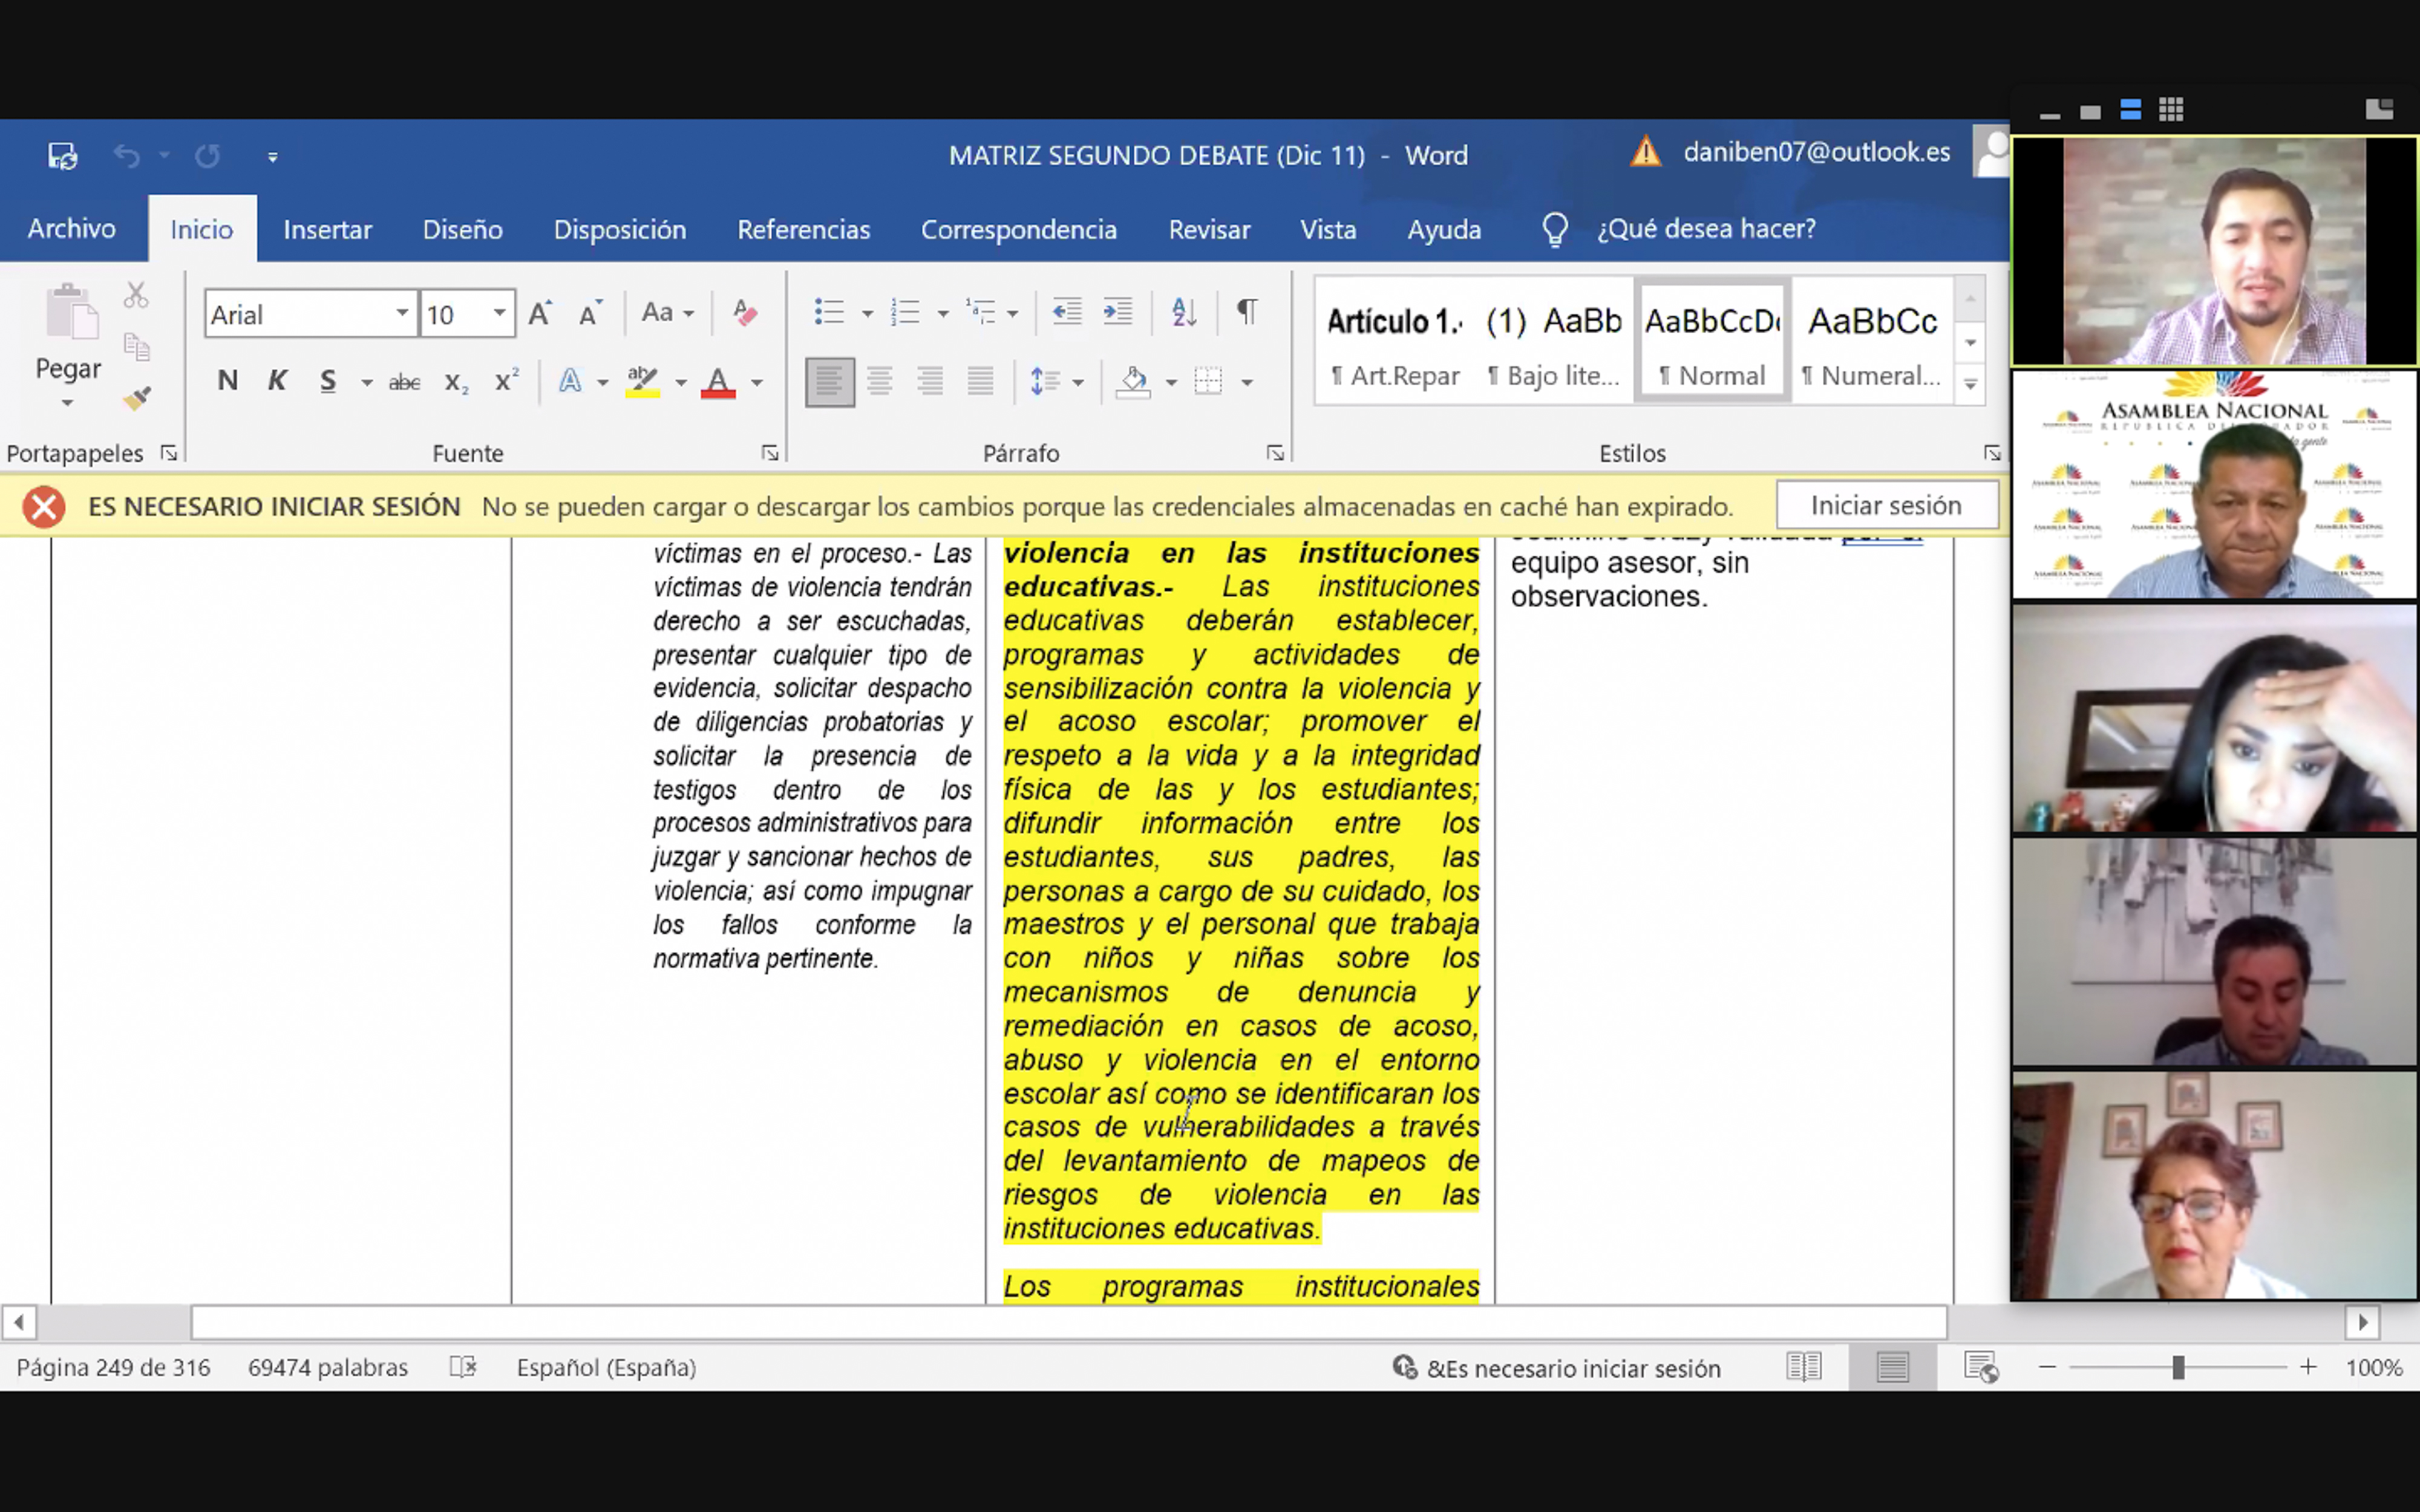Apply the Art.Repar Artículo 1 style
This screenshot has width=2420, height=1512.
click(1395, 343)
